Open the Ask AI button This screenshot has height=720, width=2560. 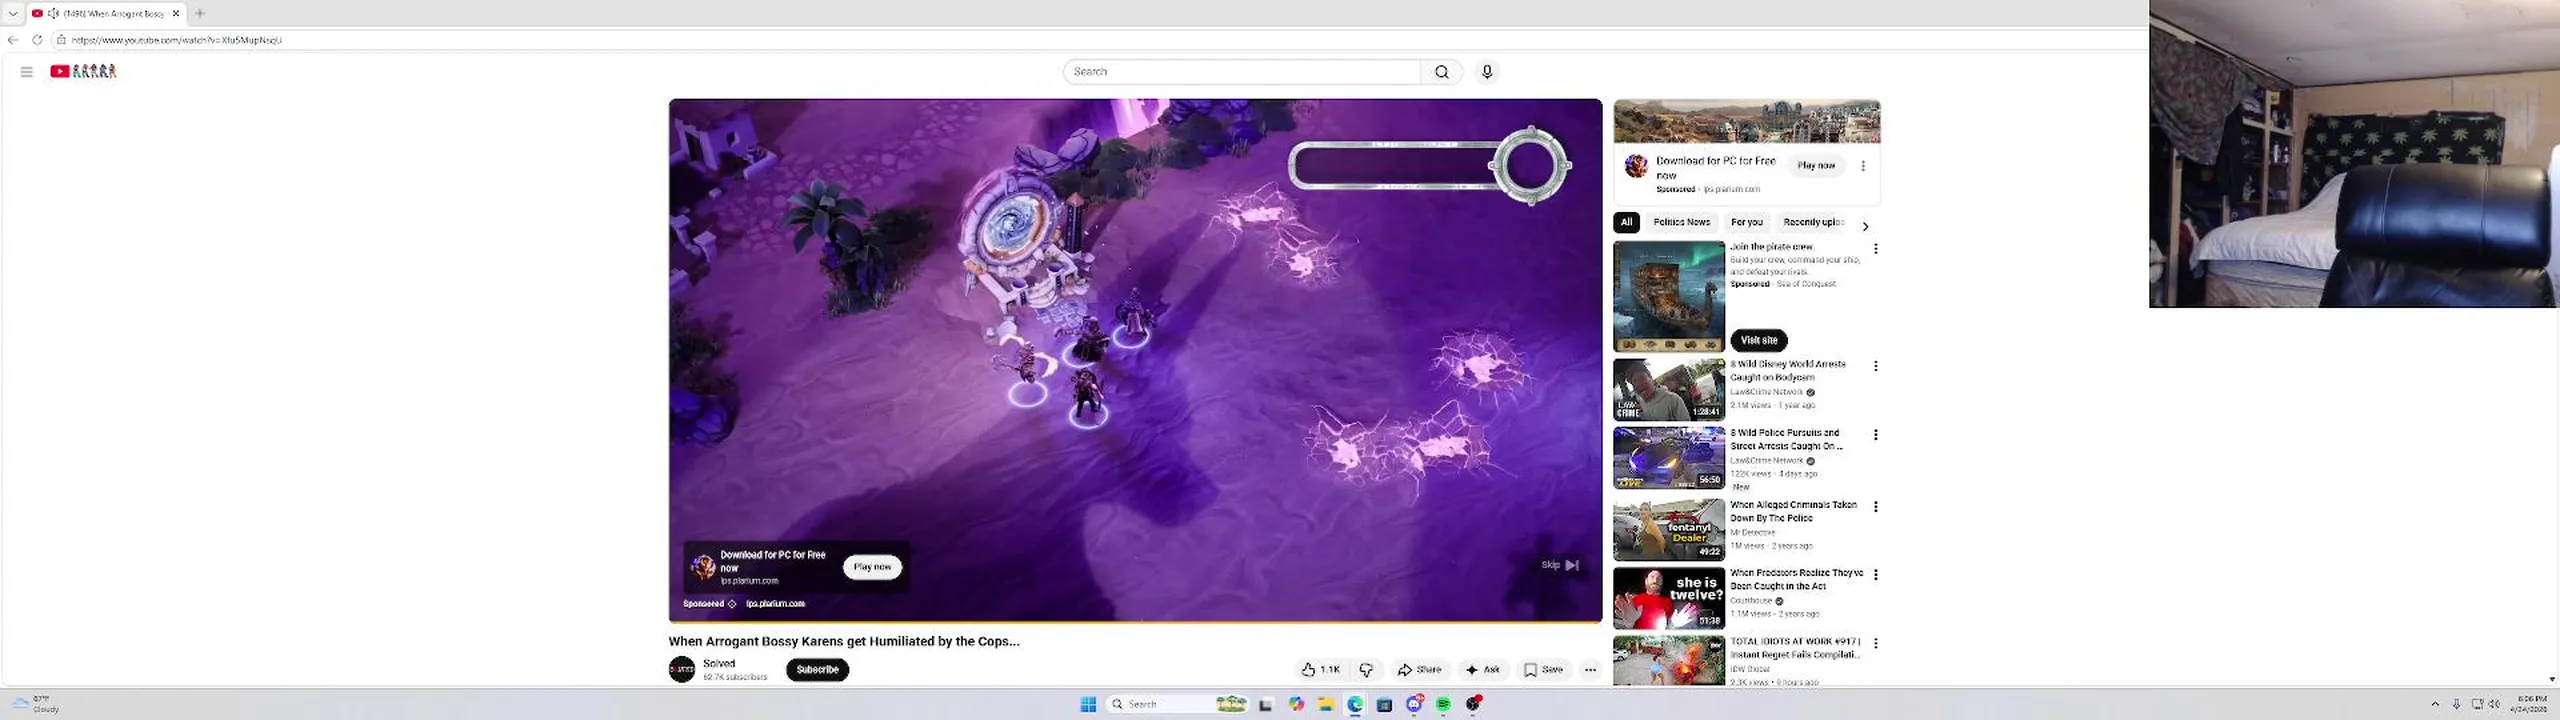coord(1482,670)
